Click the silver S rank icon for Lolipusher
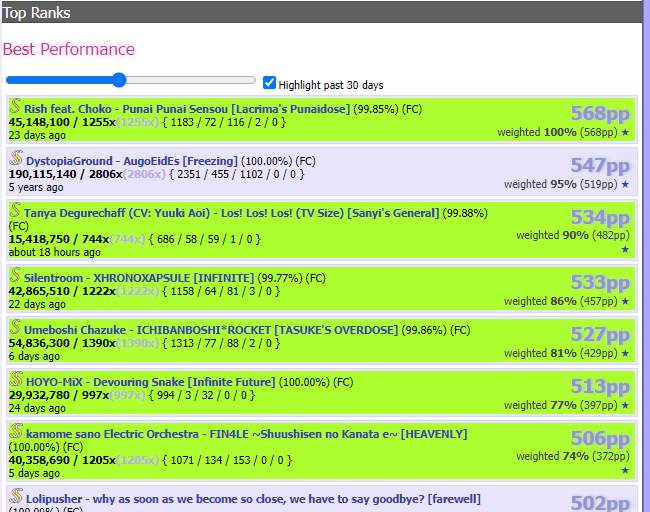This screenshot has height=512, width=650. coord(16,496)
